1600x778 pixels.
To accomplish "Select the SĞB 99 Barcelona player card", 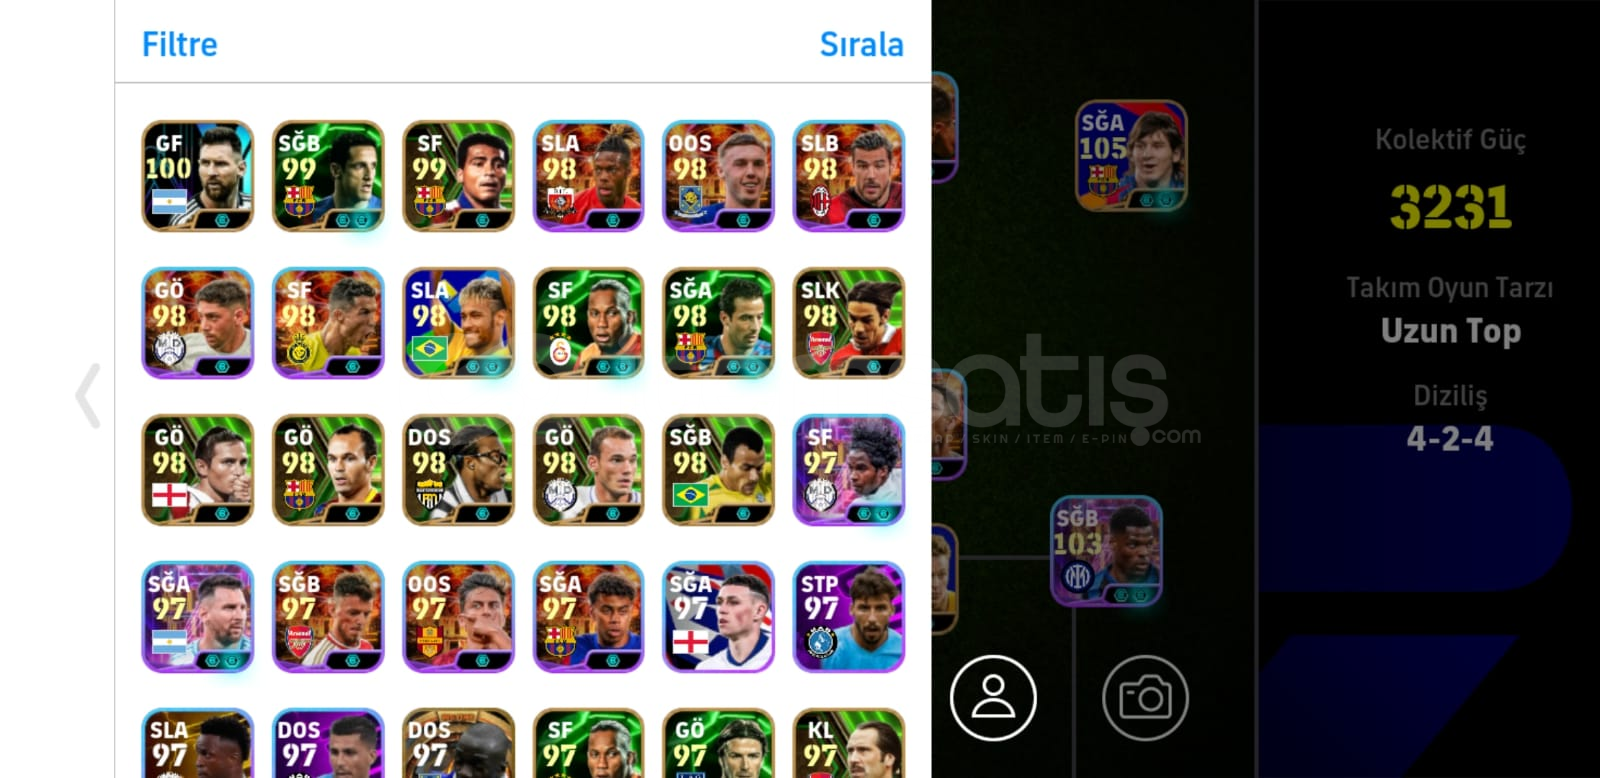I will point(328,176).
